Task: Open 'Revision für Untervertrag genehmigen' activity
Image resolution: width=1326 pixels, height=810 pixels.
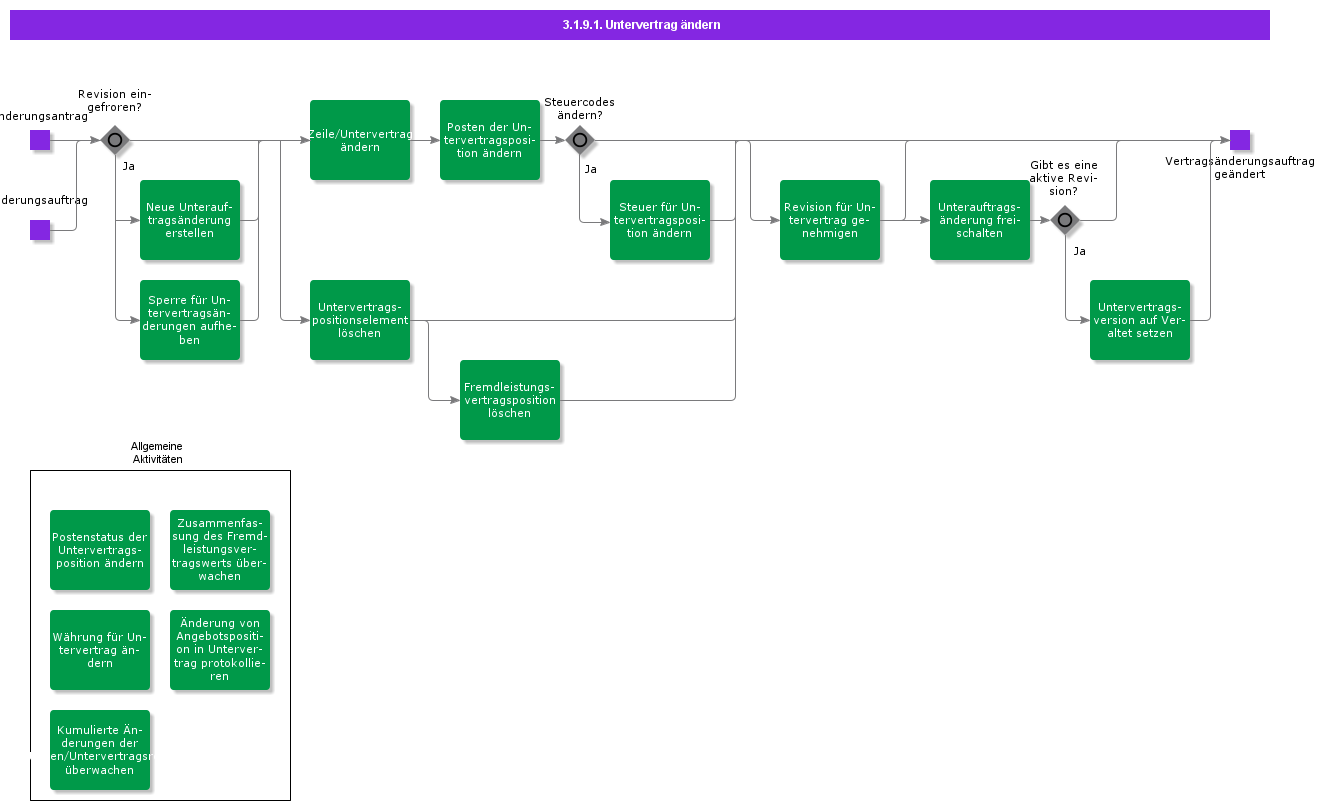Action: pyautogui.click(x=830, y=220)
